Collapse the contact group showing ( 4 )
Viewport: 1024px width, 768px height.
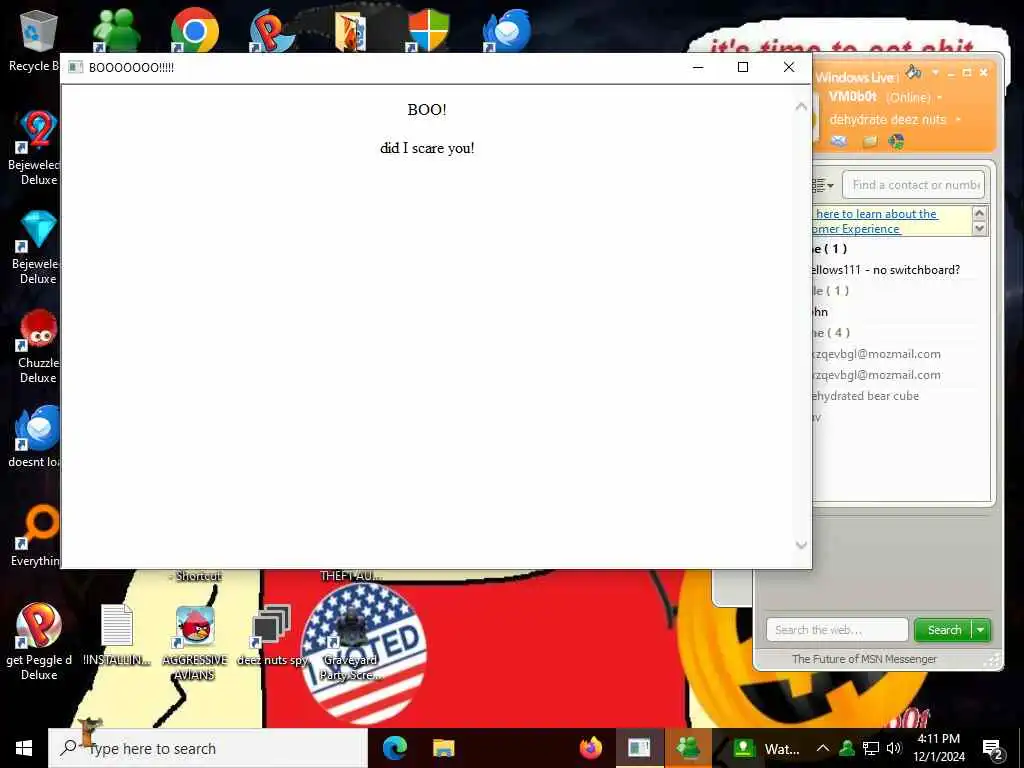tap(831, 332)
